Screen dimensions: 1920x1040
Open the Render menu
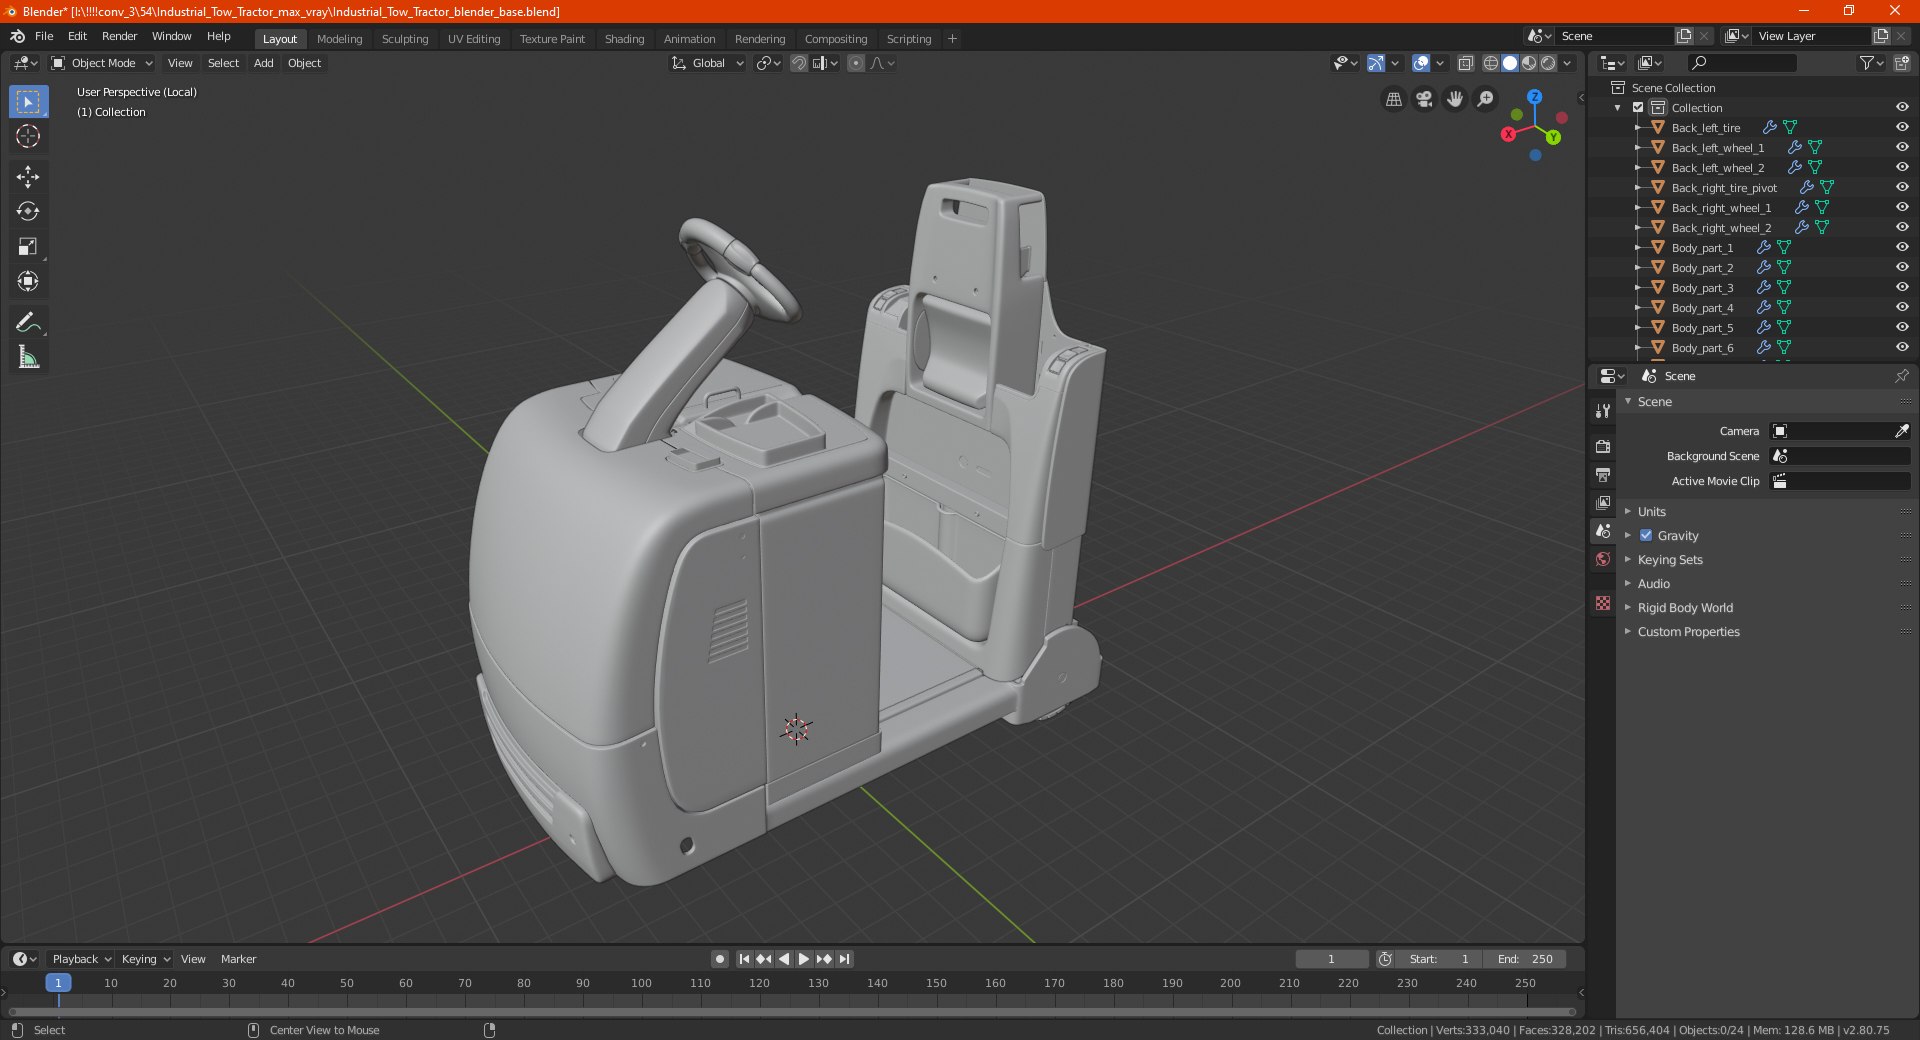pos(119,36)
